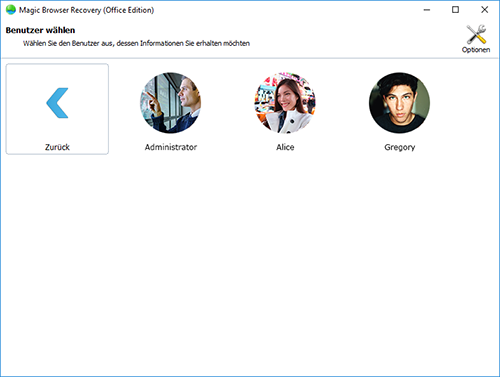The height and width of the screenshot is (377, 500).
Task: Click the blue back chevron arrow
Action: click(x=57, y=103)
